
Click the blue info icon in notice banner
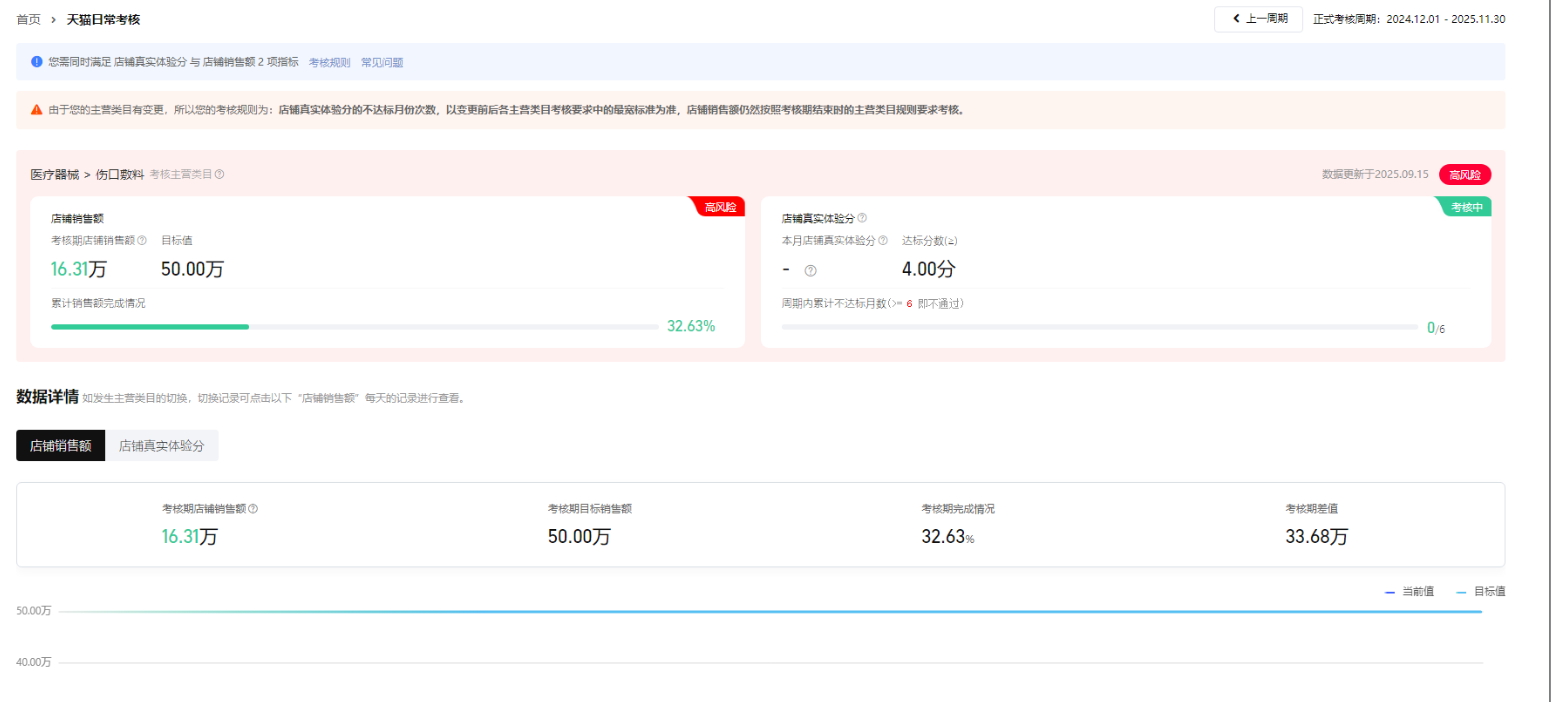point(37,62)
